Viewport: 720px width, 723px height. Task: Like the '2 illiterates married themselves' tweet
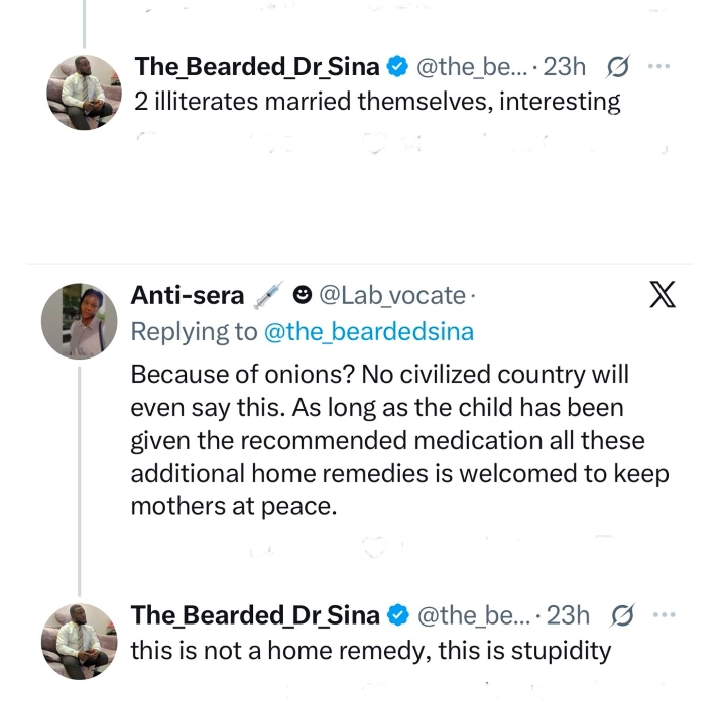[375, 143]
